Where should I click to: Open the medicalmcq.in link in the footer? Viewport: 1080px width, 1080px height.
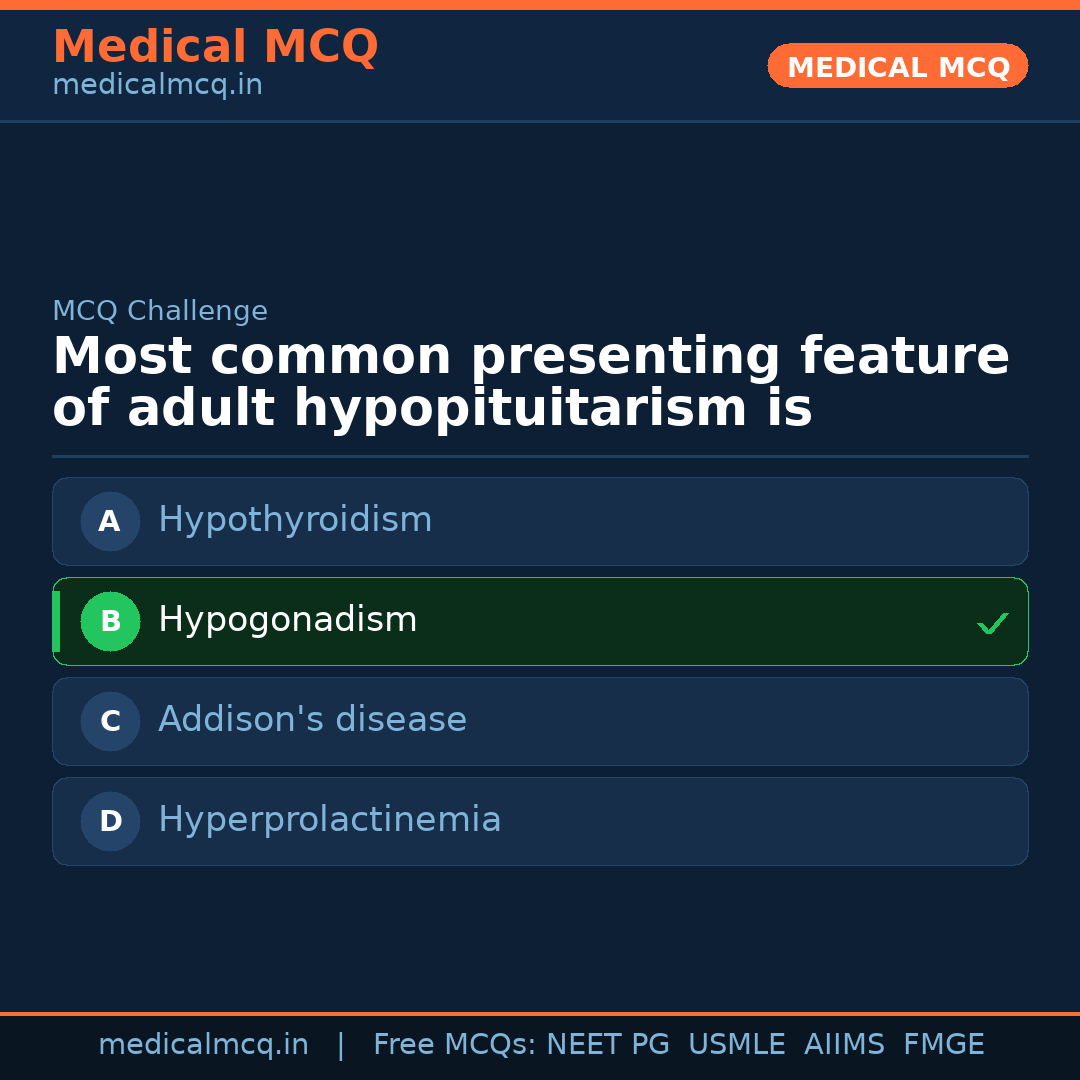(x=203, y=1045)
